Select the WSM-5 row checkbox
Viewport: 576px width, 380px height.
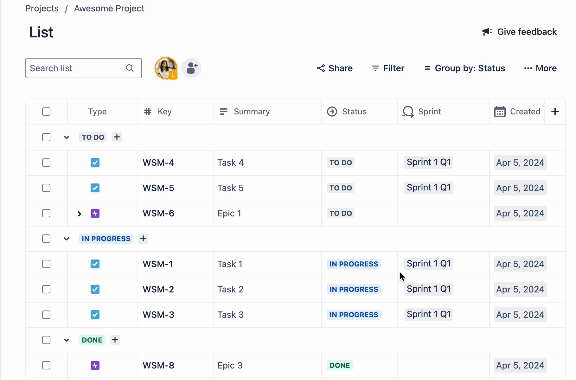[46, 188]
